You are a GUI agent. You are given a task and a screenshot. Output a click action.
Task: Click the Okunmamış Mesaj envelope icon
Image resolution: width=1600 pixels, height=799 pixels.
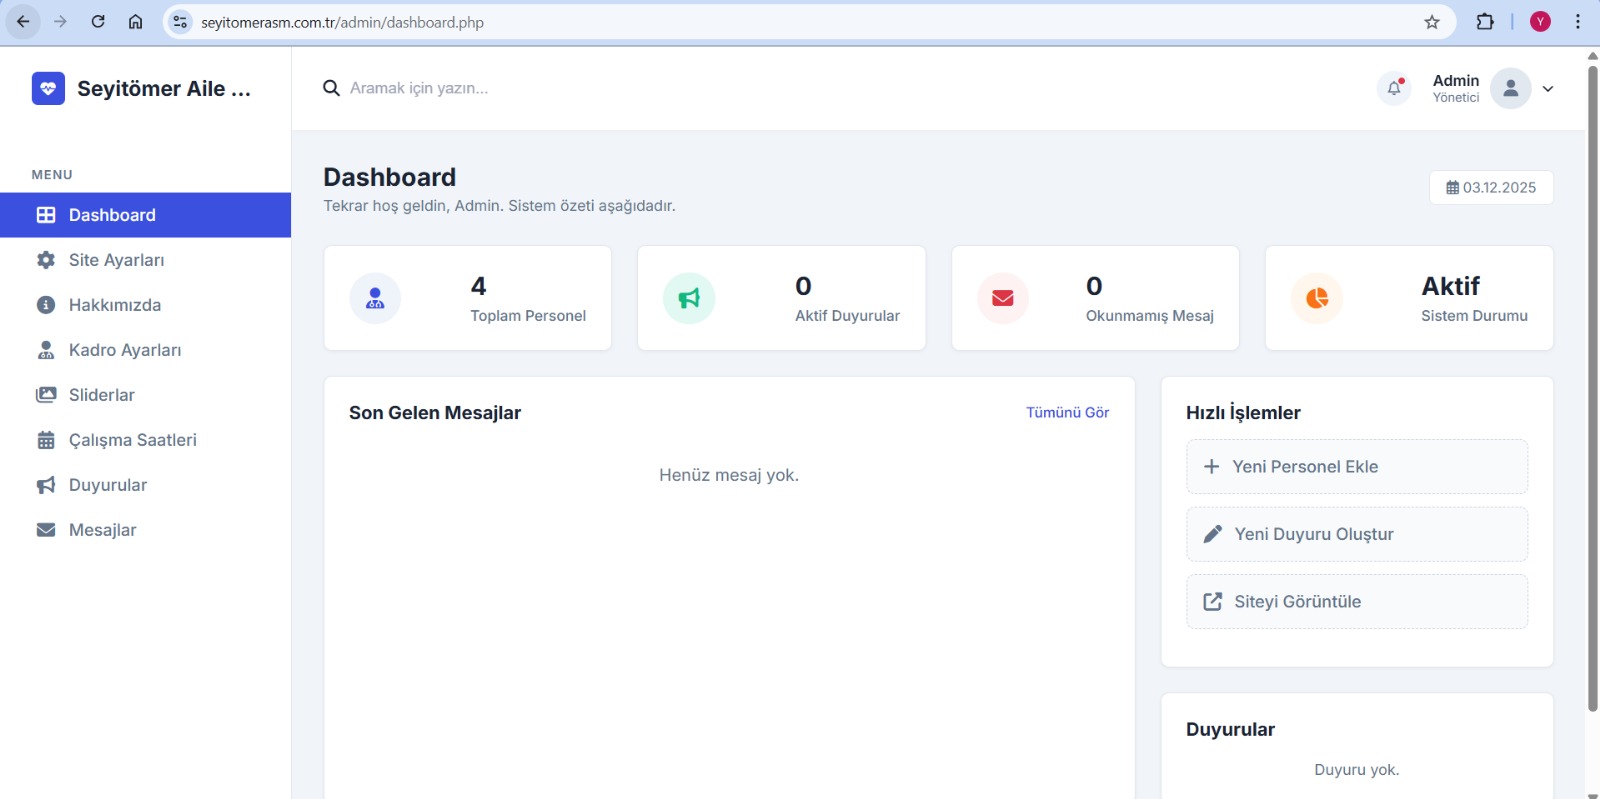[1003, 298]
